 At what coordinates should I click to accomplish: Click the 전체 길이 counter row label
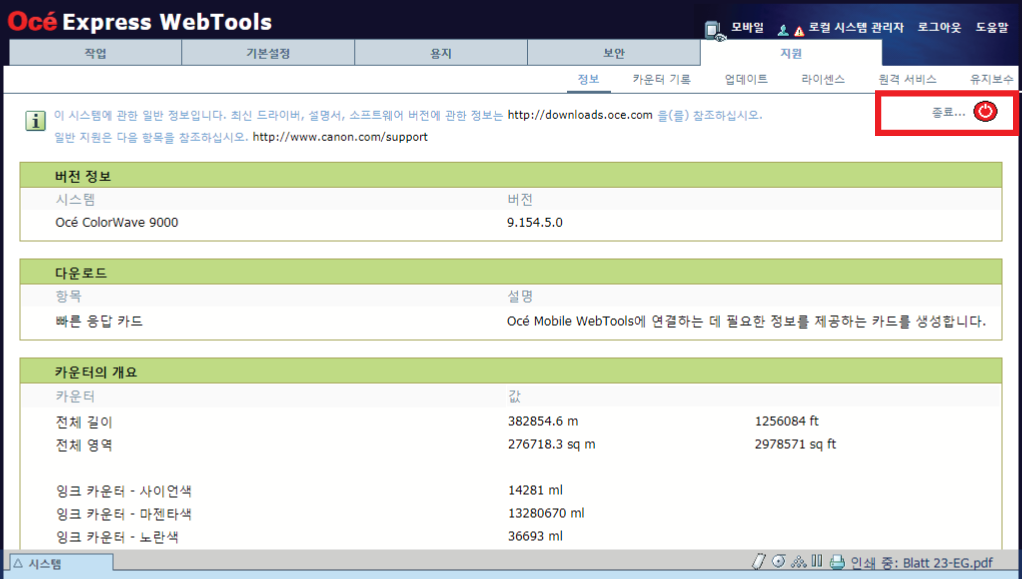pyautogui.click(x=84, y=422)
